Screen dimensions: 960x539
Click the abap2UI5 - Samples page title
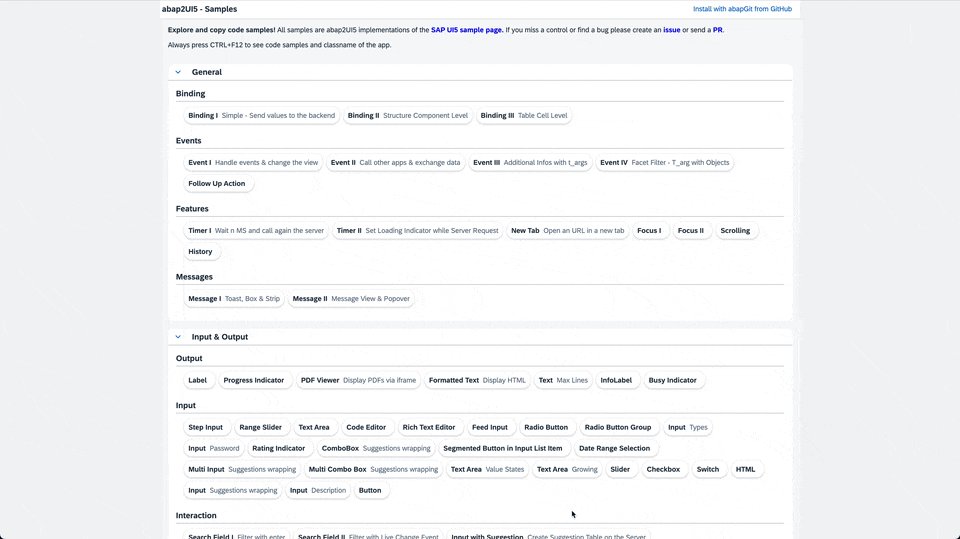point(200,9)
